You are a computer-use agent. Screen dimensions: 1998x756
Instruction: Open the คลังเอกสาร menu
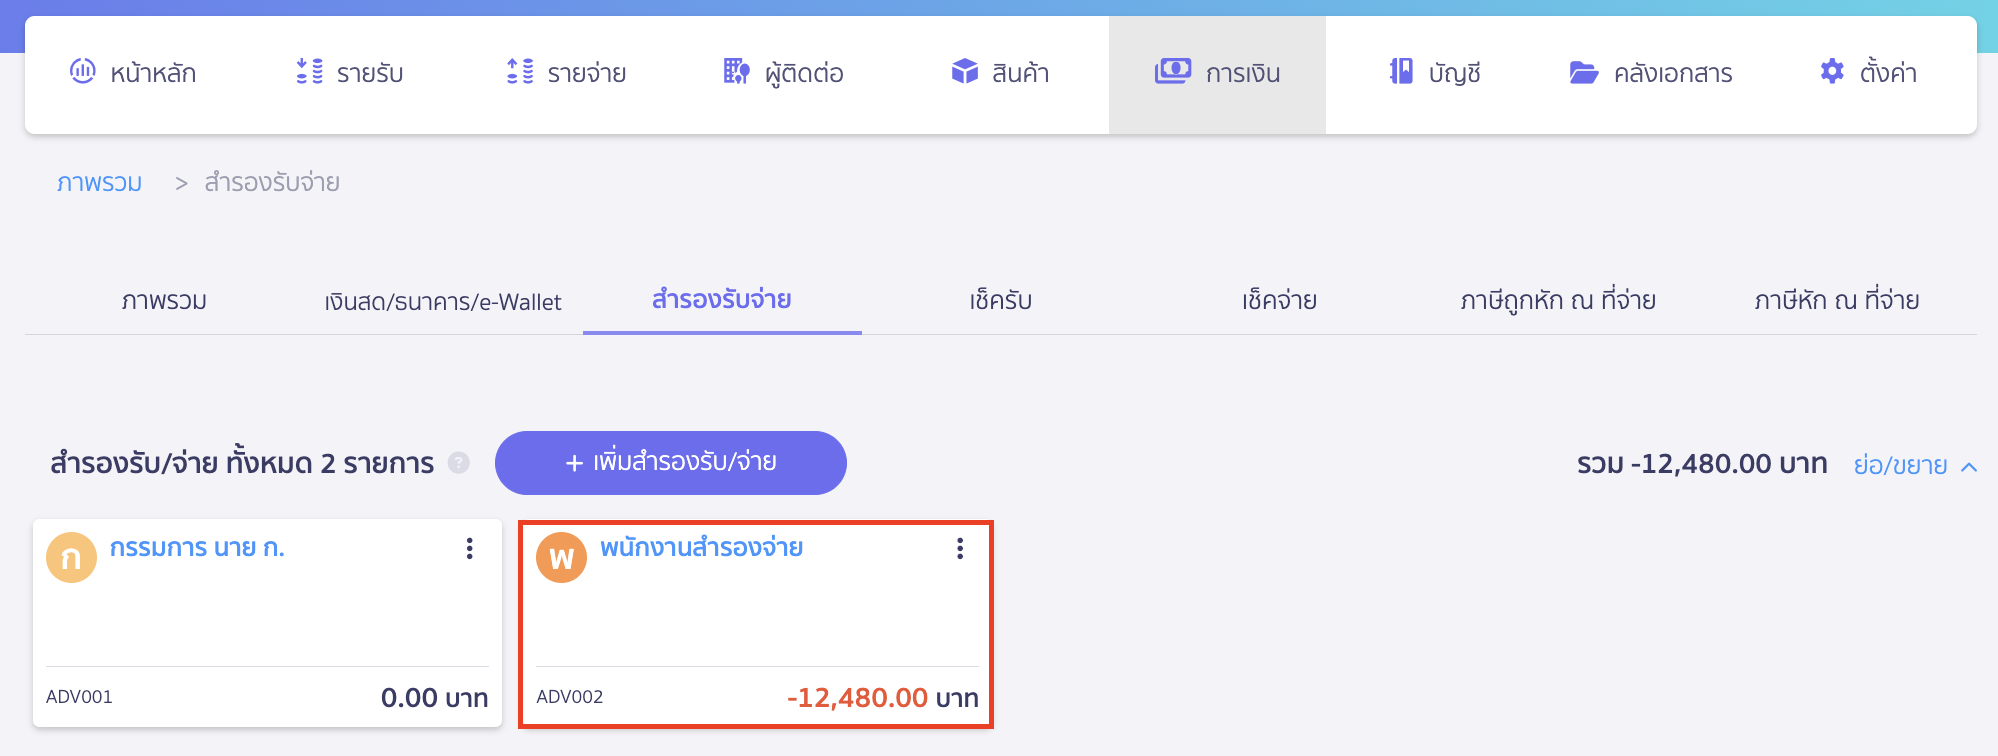(1651, 73)
